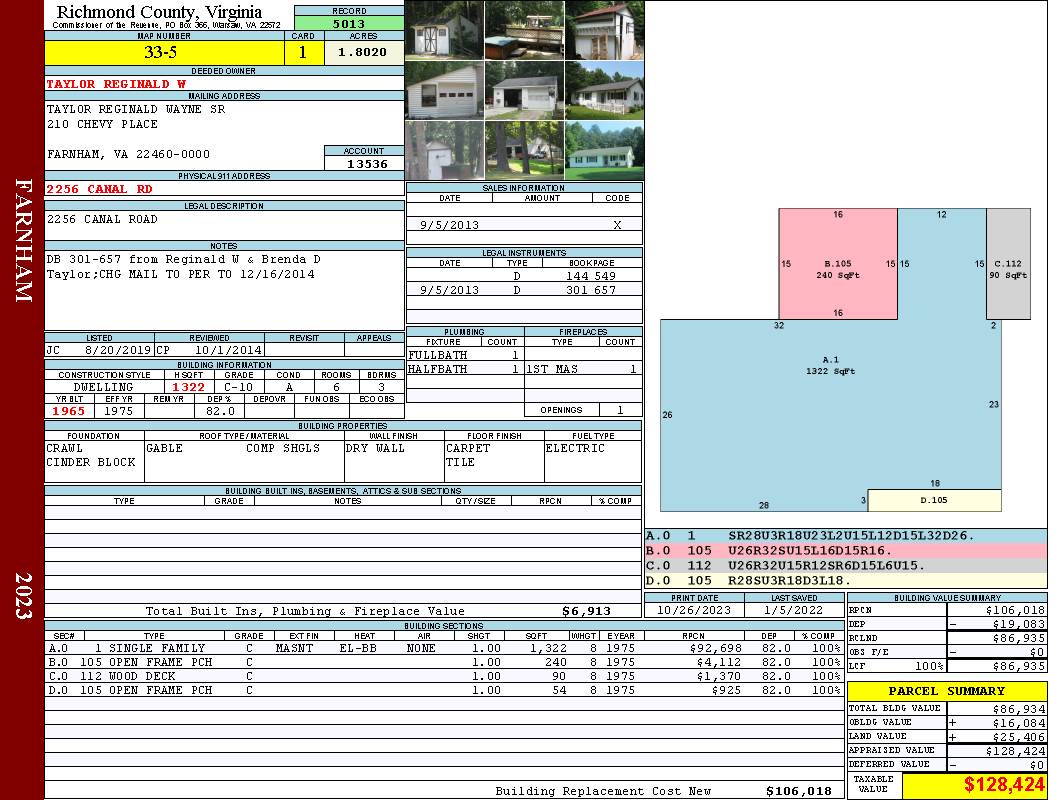
Task: Click the yellow D.105 porch sketch section
Action: [934, 500]
